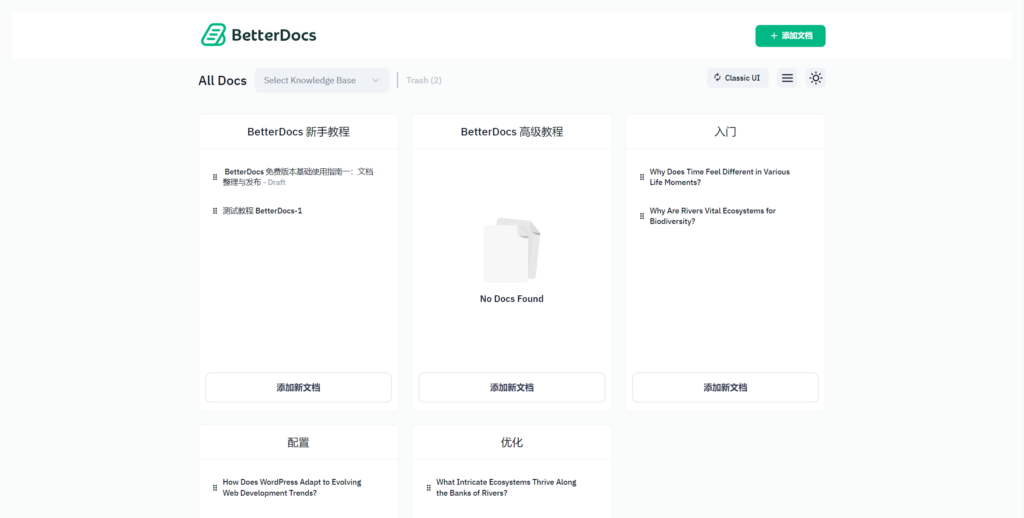Open What Intricate Ecosystems Thrive doc
This screenshot has height=518, width=1024.
coord(506,488)
